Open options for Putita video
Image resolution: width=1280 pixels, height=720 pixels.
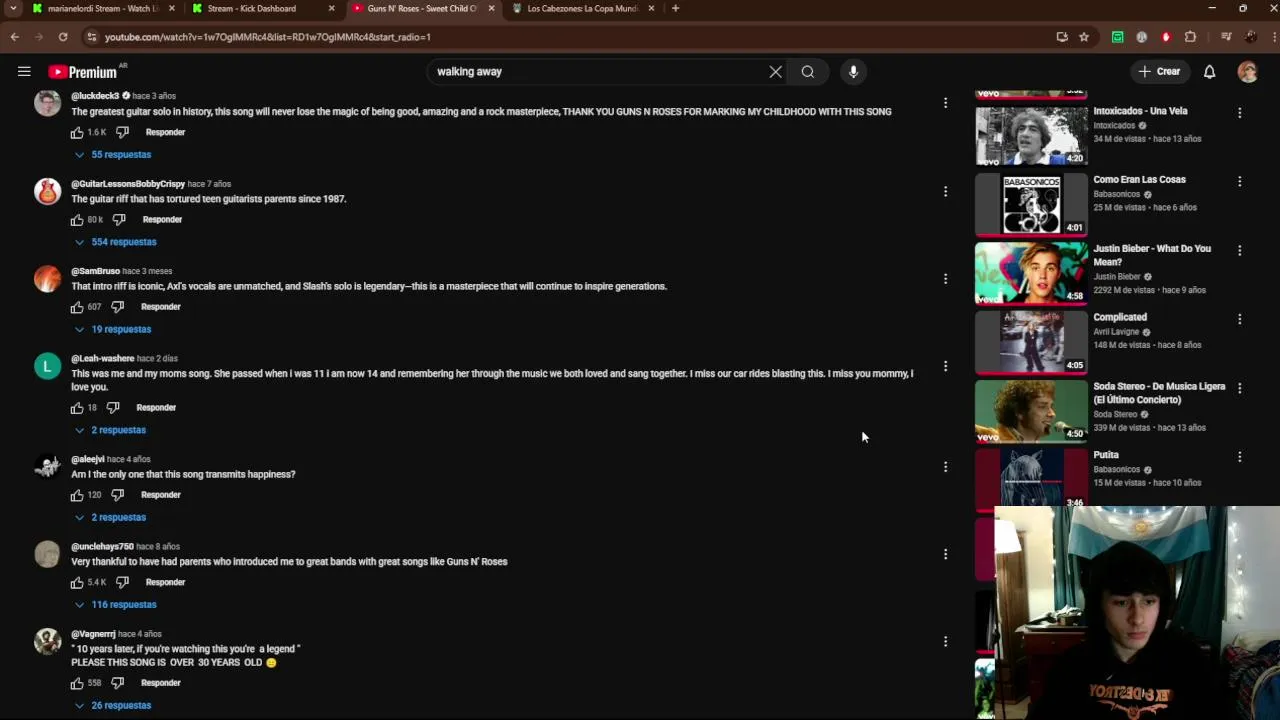[1239, 457]
